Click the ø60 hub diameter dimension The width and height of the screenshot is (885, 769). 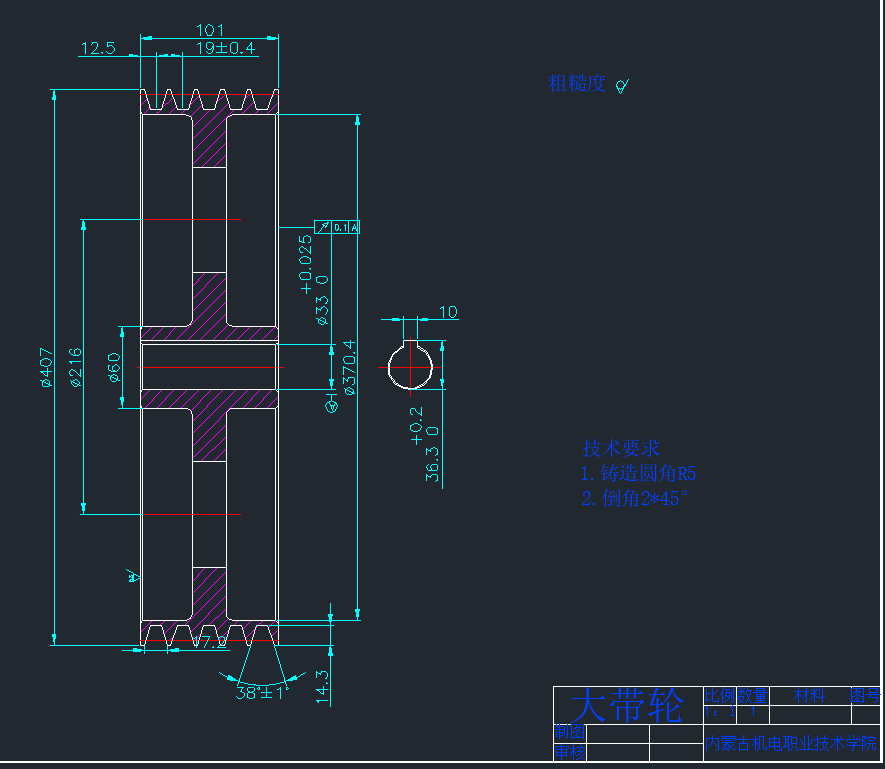114,366
